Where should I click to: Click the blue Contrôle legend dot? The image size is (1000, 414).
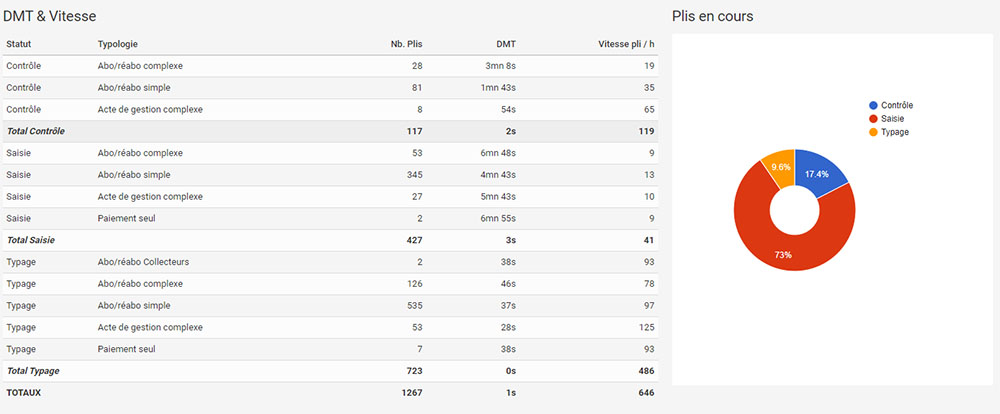coord(874,105)
